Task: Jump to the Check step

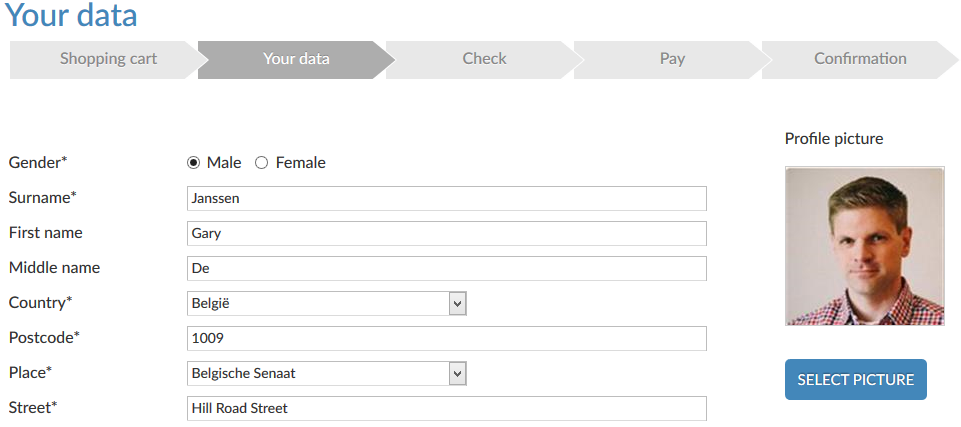Action: click(x=484, y=59)
